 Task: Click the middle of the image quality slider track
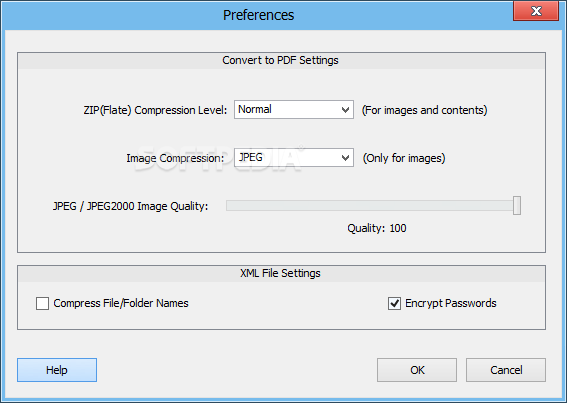click(372, 205)
